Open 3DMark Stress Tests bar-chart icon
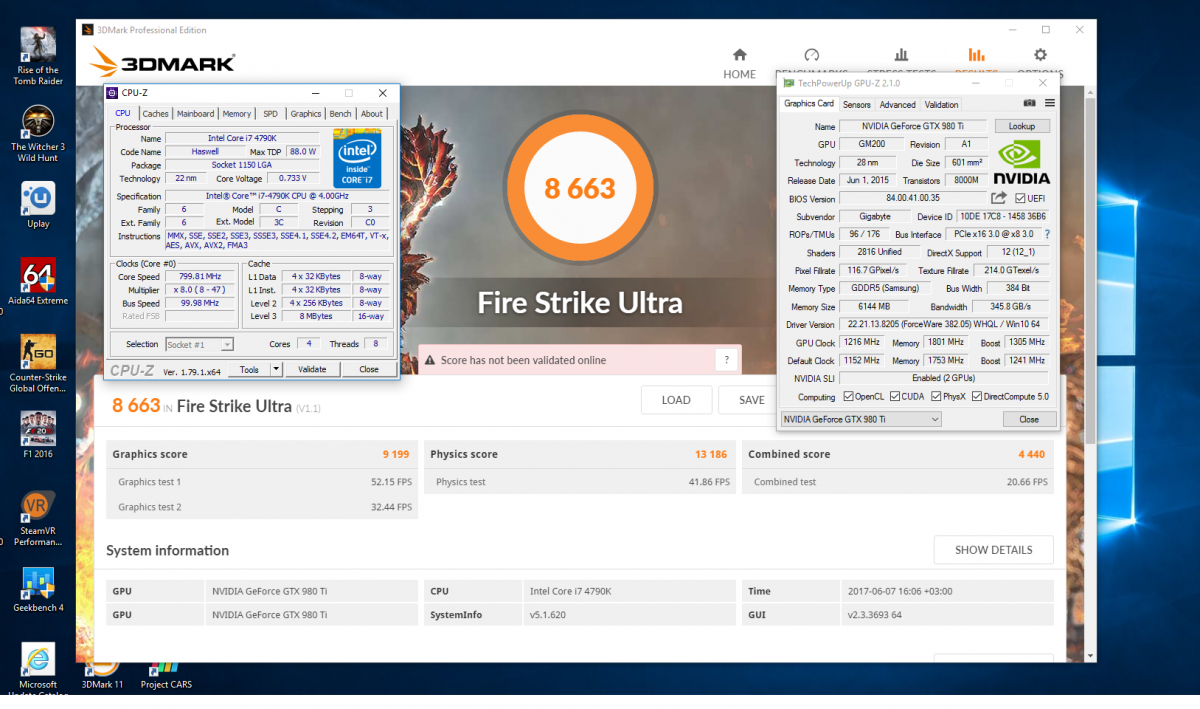Screen dimensions: 1200x709 coord(901,55)
